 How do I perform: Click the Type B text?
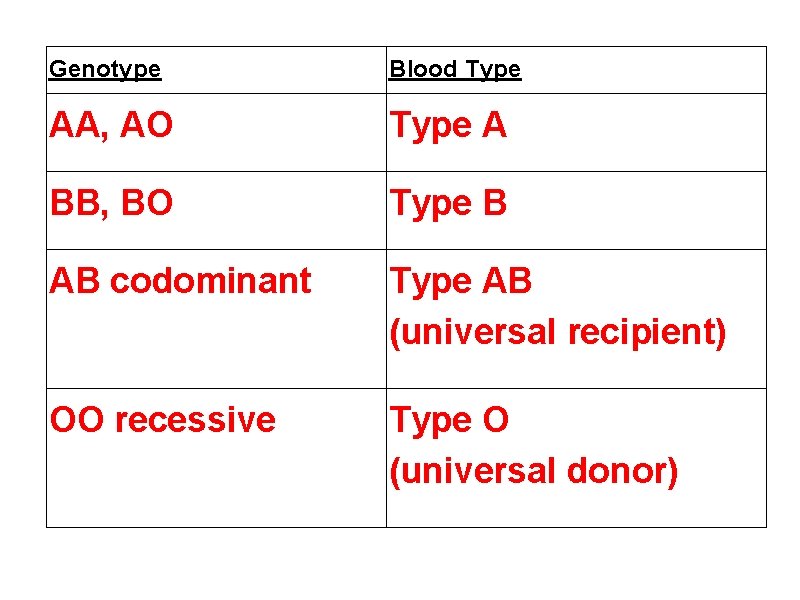pos(448,204)
